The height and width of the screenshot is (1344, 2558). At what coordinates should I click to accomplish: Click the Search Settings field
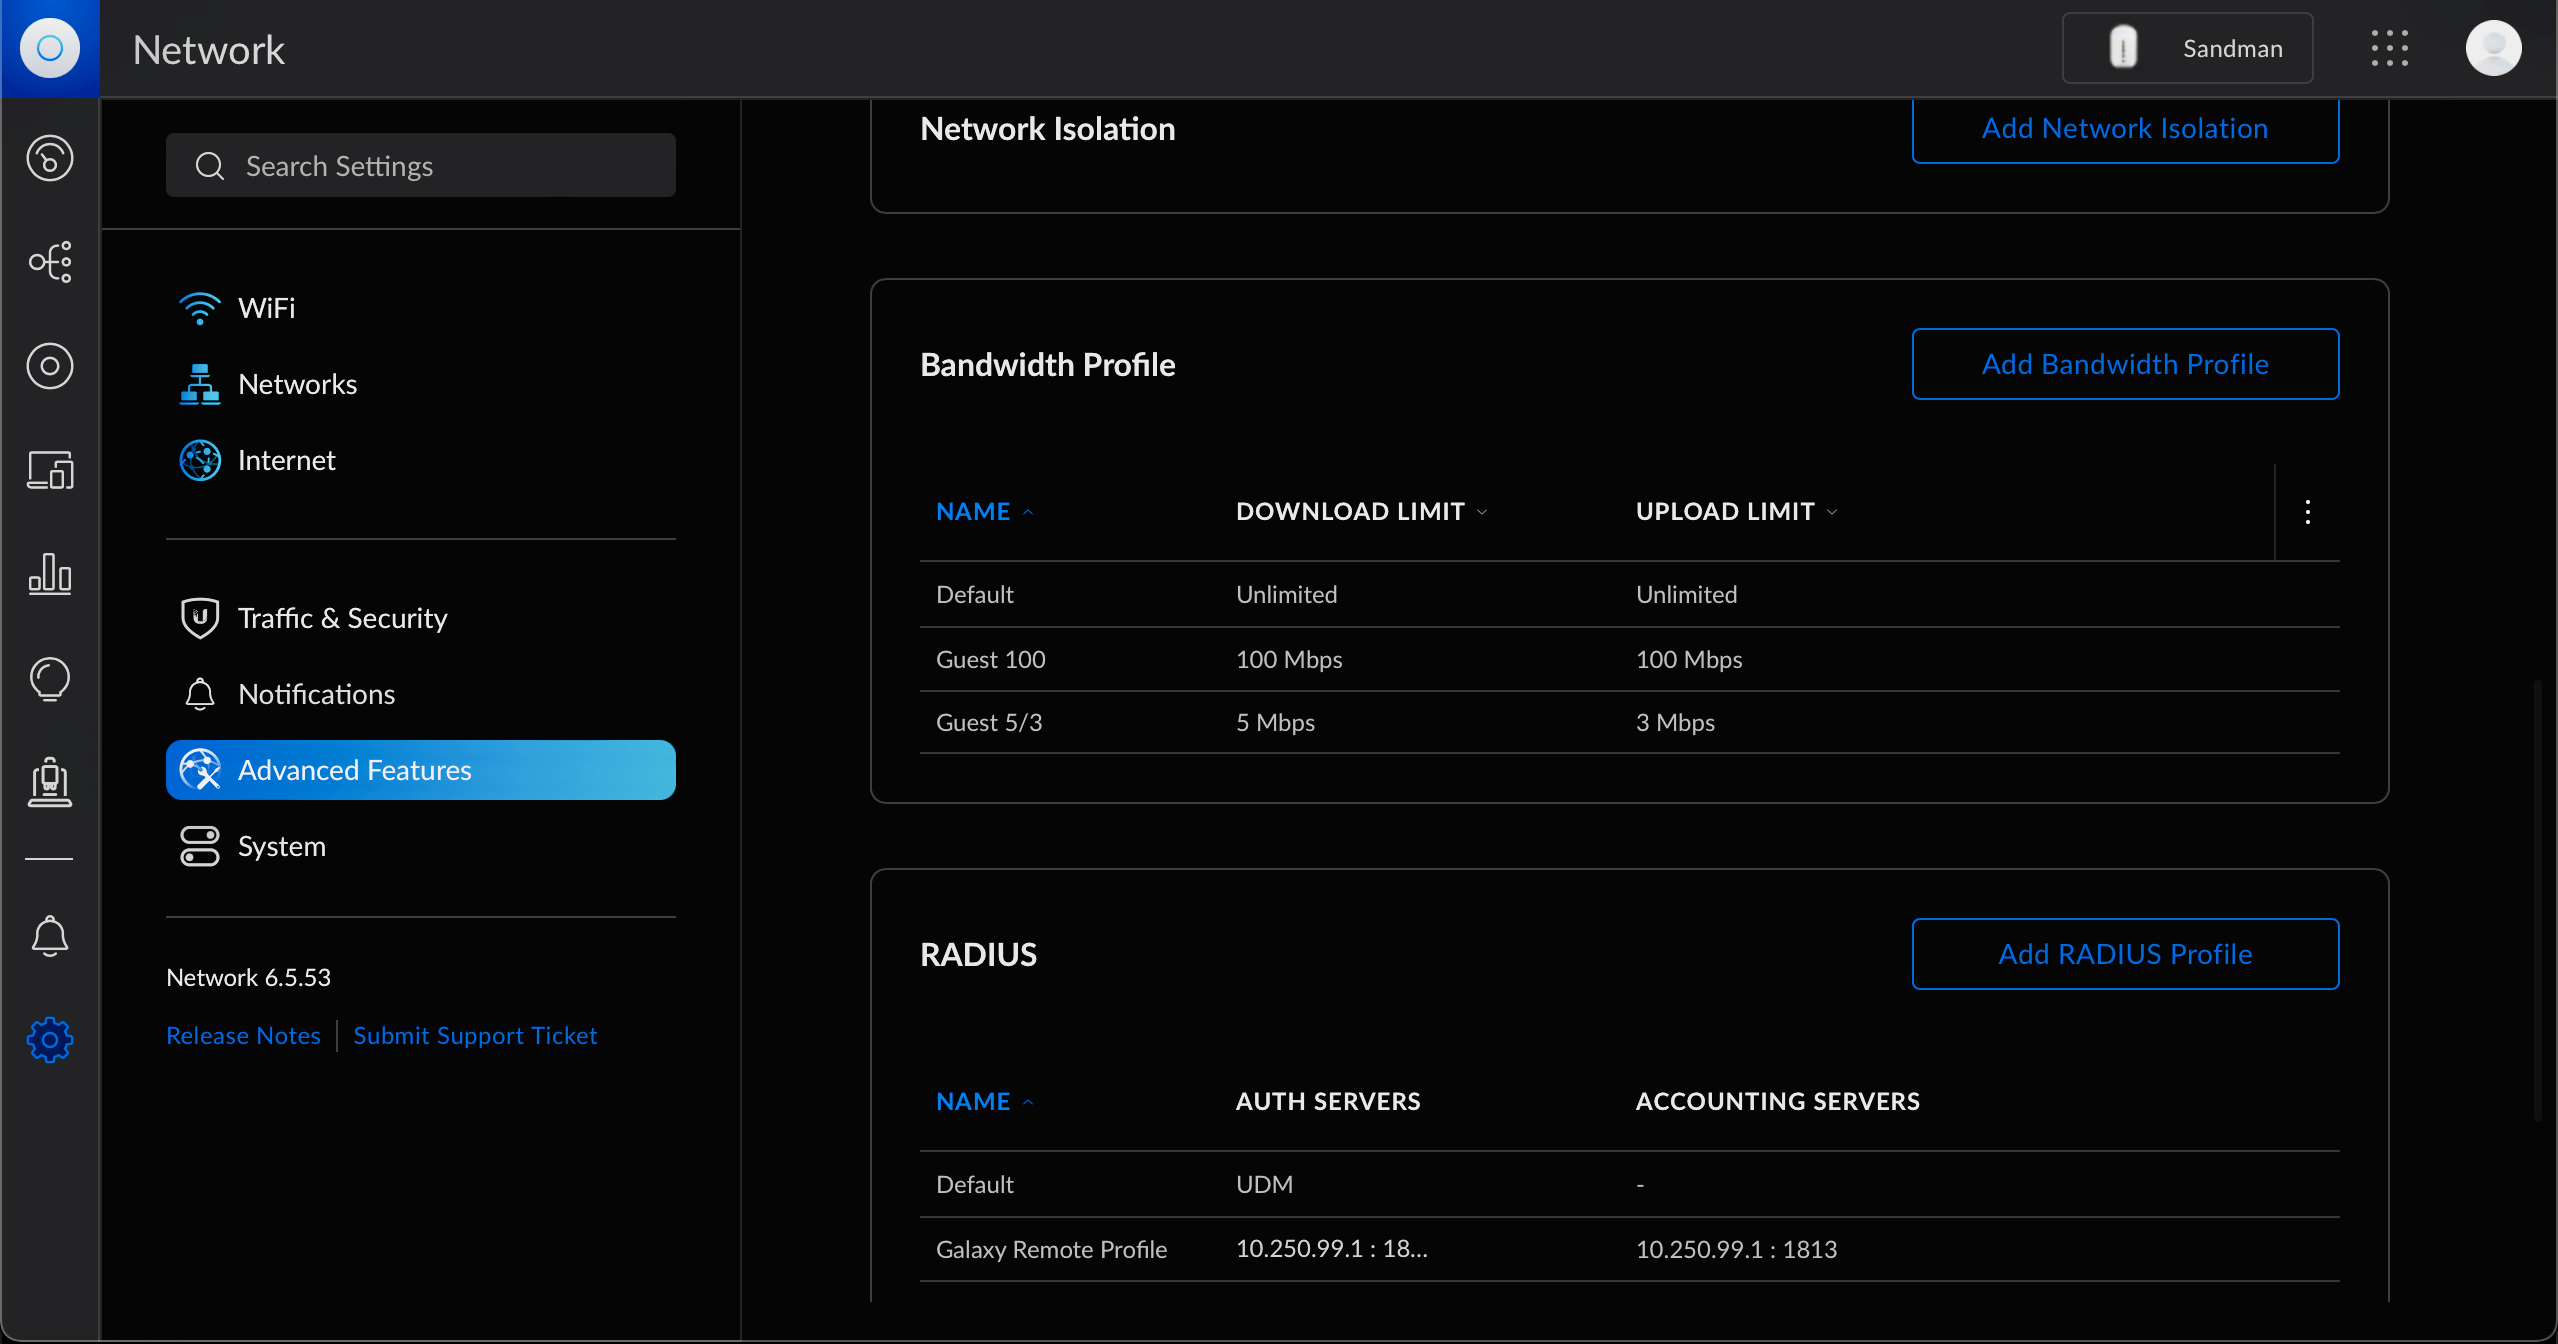(420, 166)
